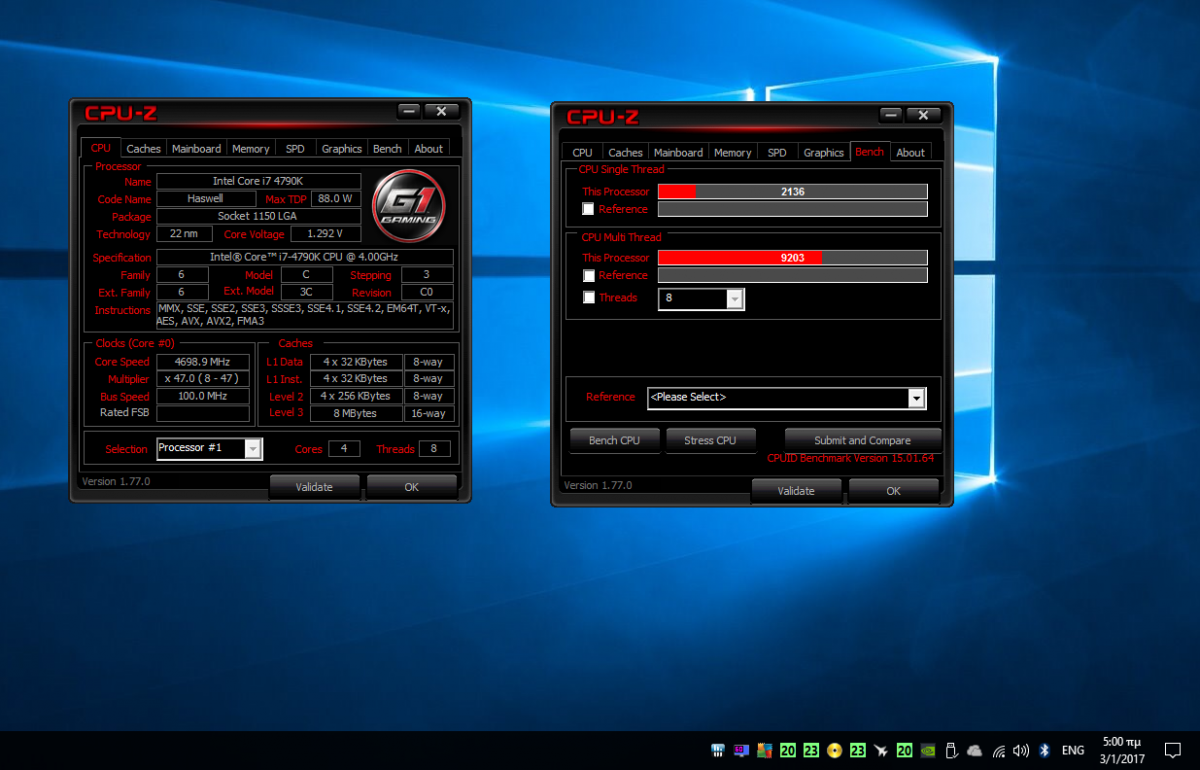Enable the Threads checkbox in Bench window
The image size is (1200, 770).
click(x=588, y=297)
